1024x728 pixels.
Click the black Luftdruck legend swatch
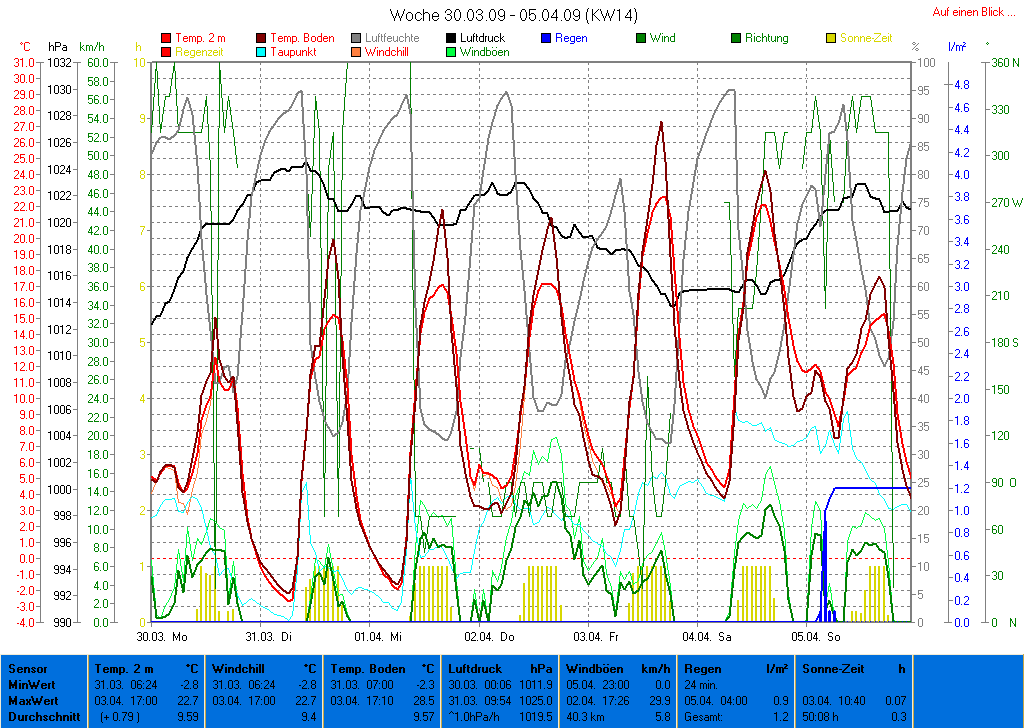(x=451, y=39)
